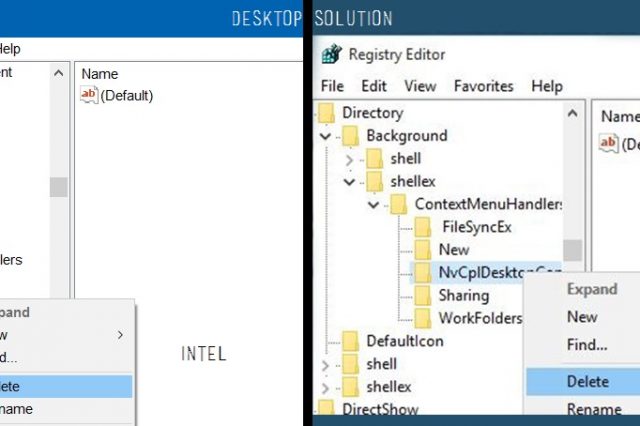Collapse the Background tree node
This screenshot has width=640, height=426.
pos(326,136)
